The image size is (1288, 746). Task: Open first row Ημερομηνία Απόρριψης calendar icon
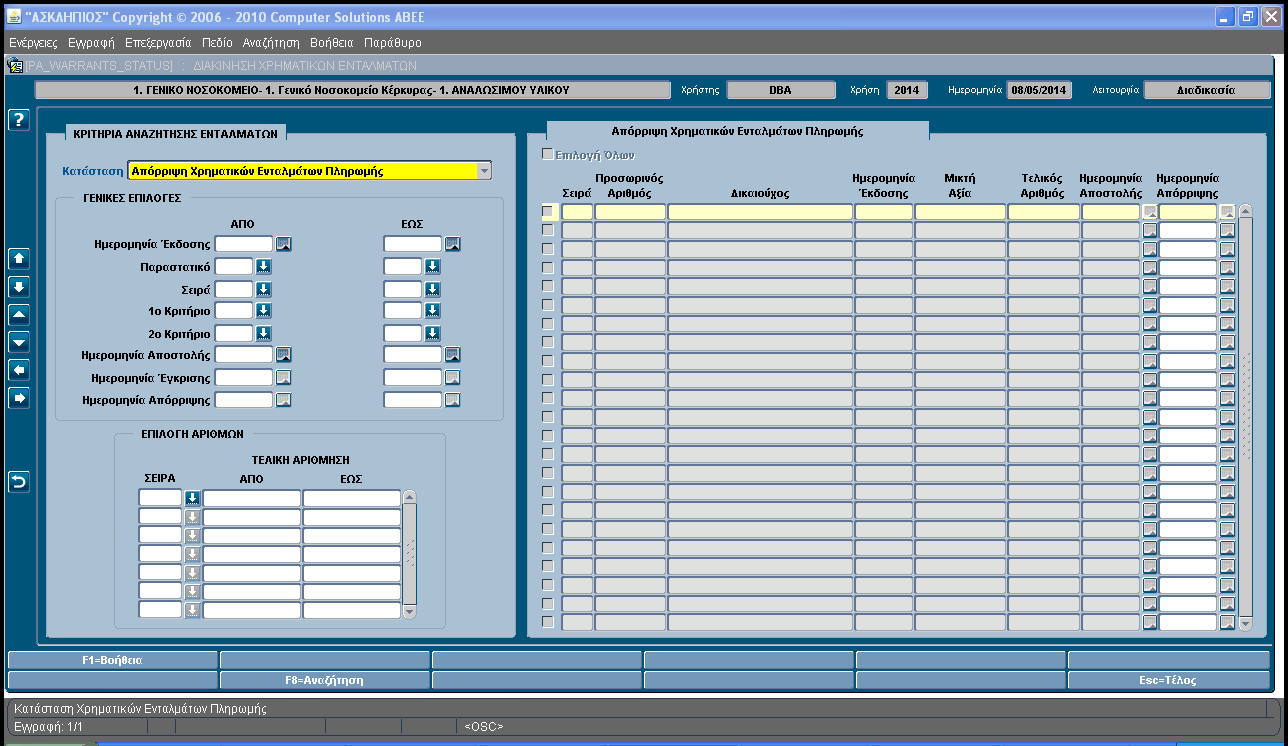(x=1227, y=212)
